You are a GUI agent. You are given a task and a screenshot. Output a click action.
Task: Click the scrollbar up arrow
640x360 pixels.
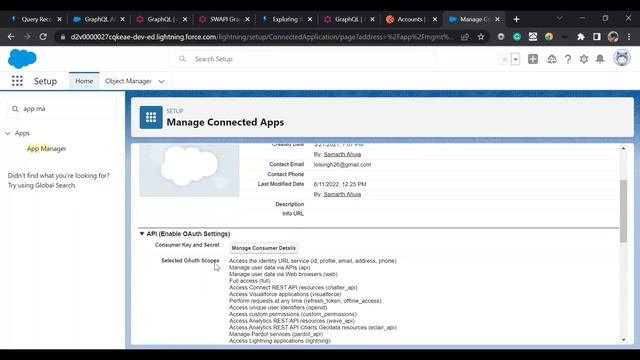623,148
